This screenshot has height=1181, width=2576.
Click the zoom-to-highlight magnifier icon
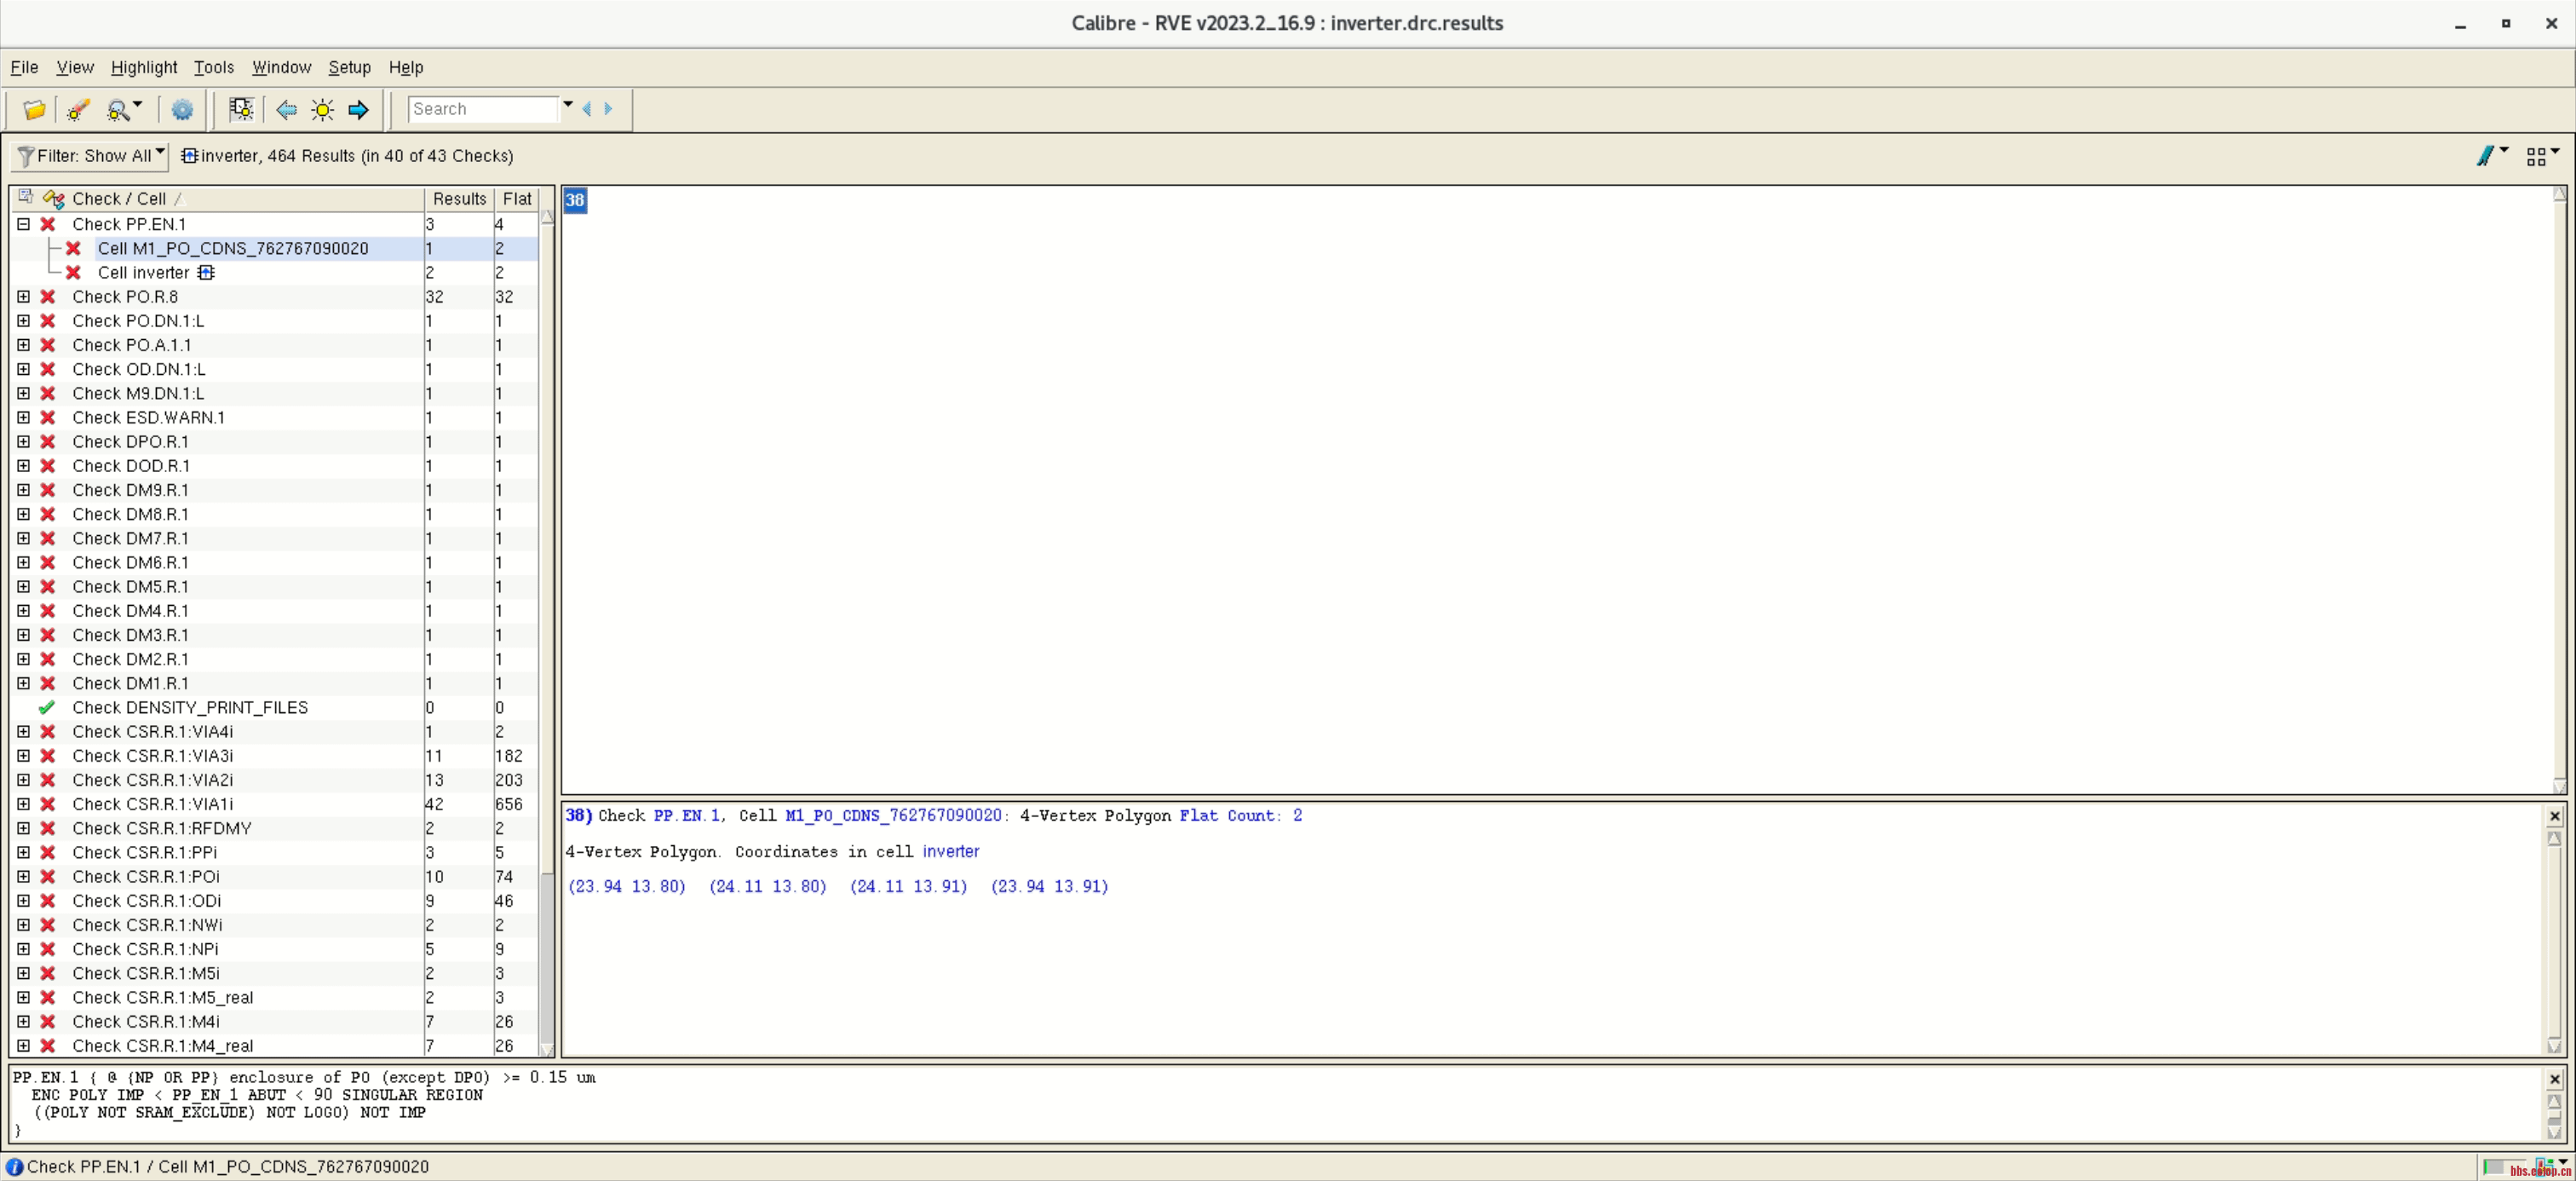tap(119, 109)
